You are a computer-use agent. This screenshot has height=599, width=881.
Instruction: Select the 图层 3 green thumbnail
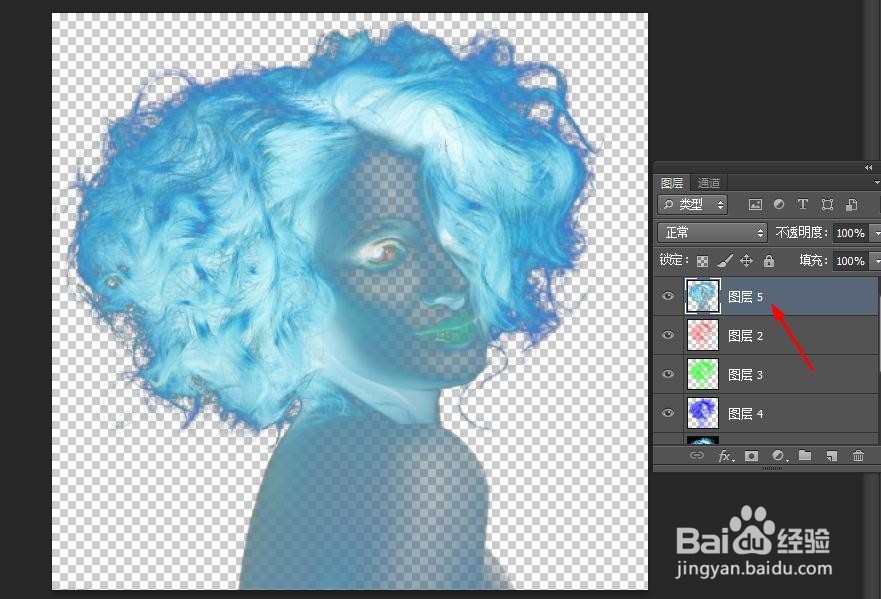pos(702,374)
